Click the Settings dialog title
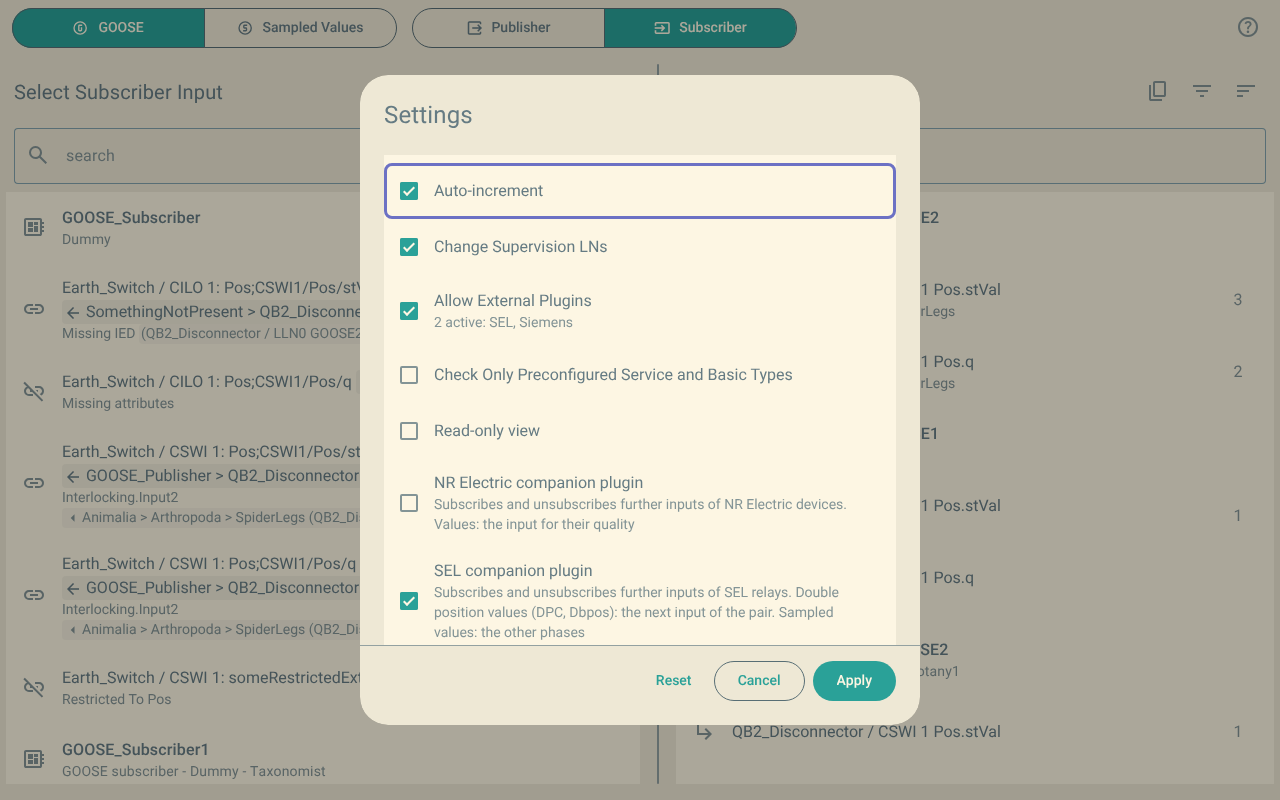 [428, 115]
